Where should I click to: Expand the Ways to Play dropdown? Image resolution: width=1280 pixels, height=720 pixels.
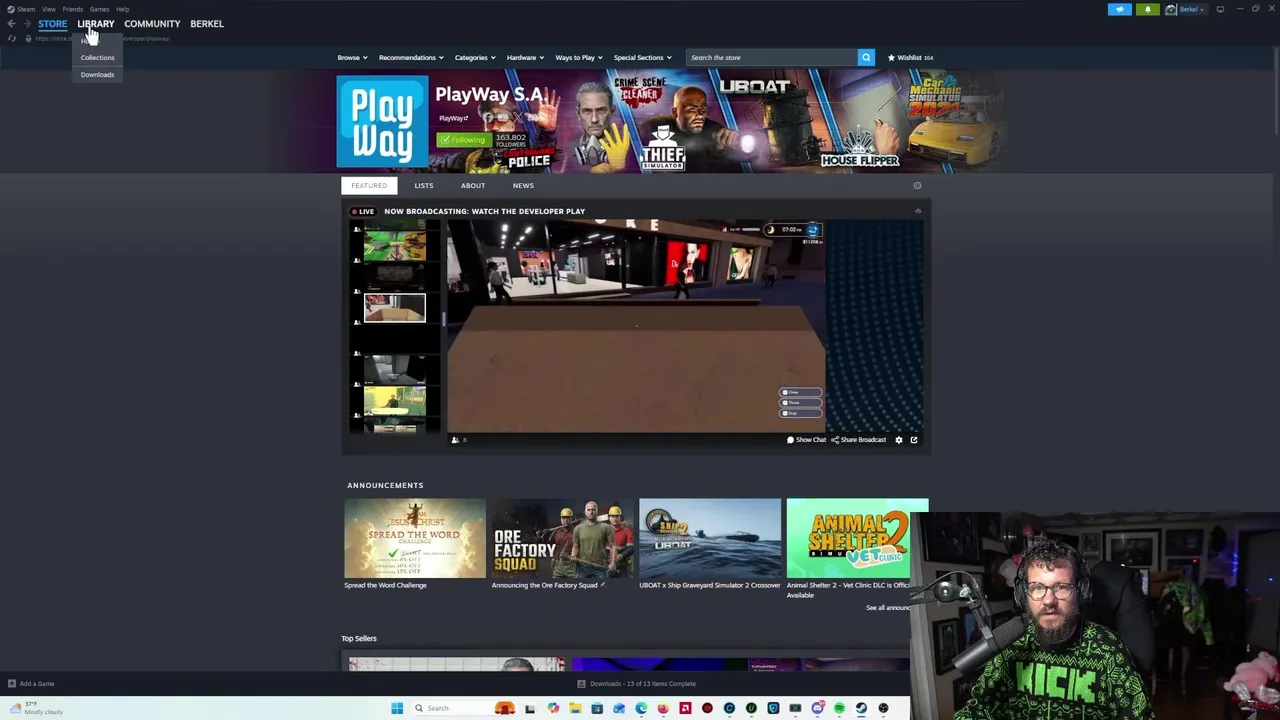pyautogui.click(x=578, y=57)
